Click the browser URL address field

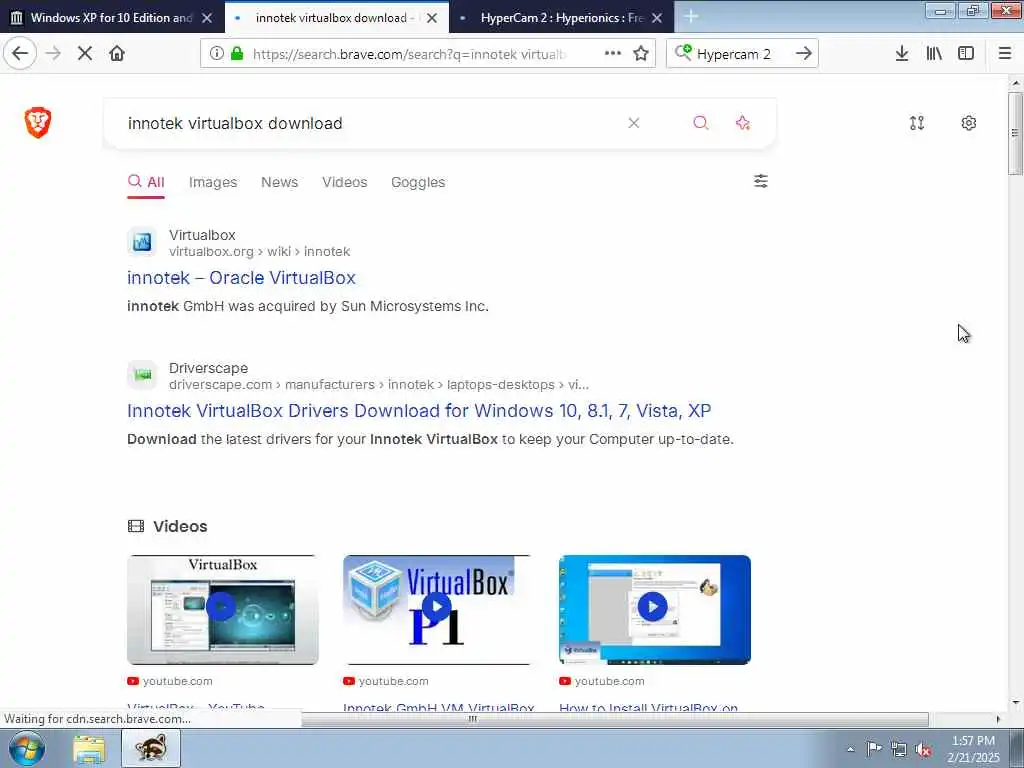tap(409, 54)
